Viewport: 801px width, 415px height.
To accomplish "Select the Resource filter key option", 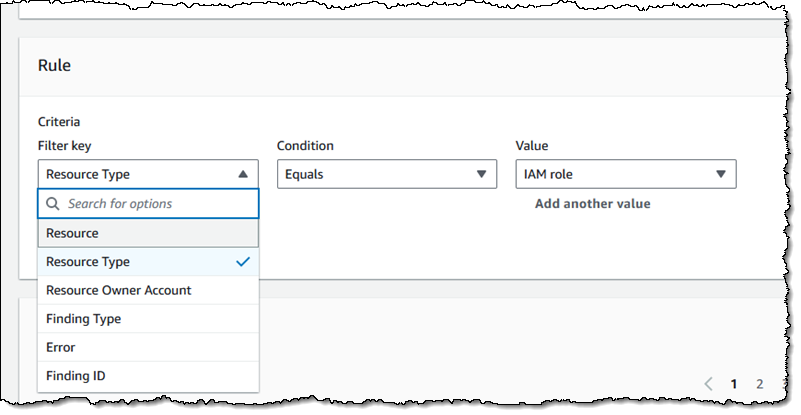I will (148, 233).
